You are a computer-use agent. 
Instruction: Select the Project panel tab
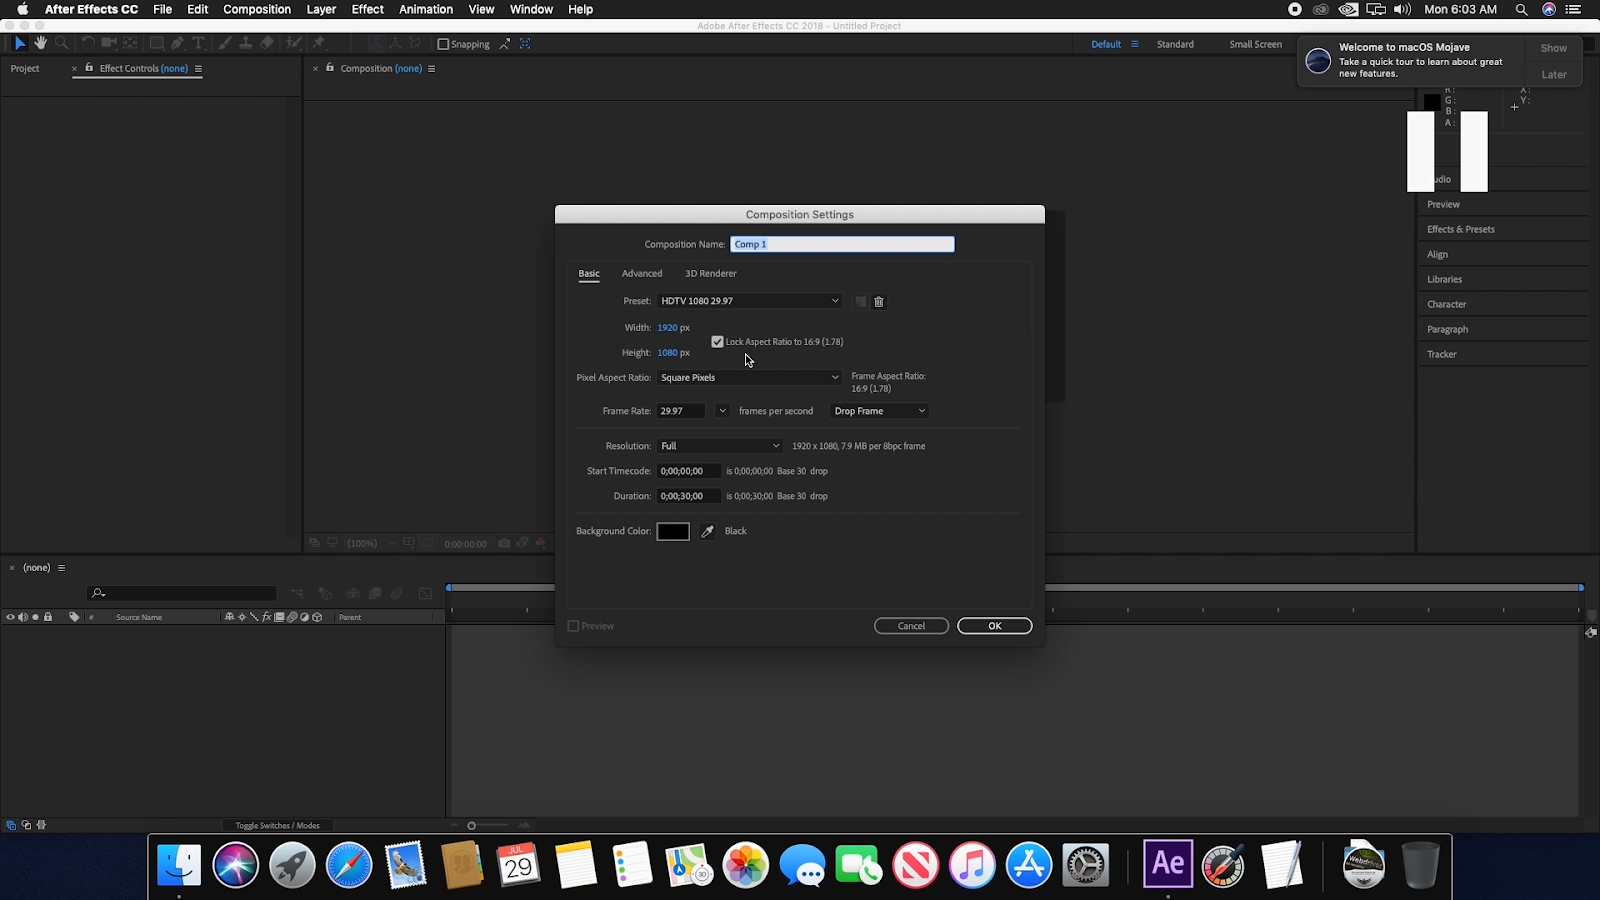coord(25,69)
